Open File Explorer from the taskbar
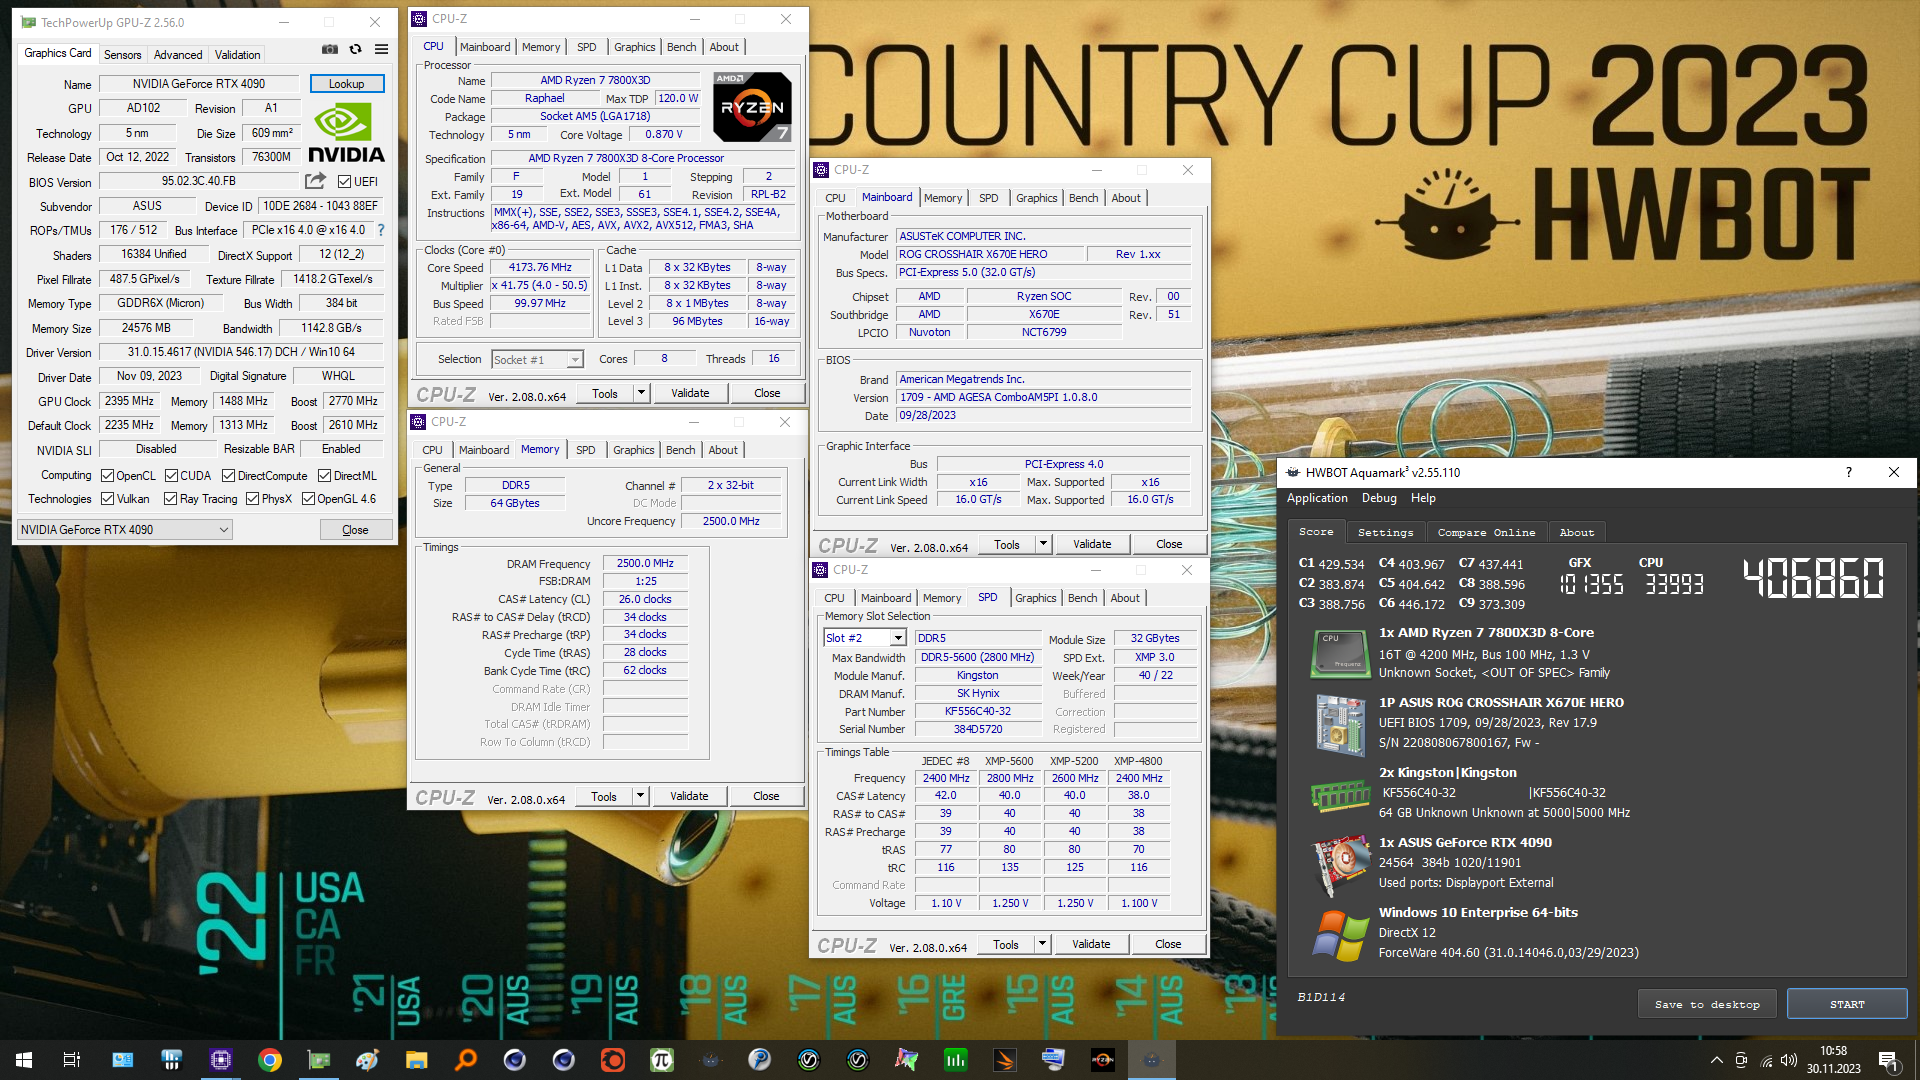 [416, 1060]
